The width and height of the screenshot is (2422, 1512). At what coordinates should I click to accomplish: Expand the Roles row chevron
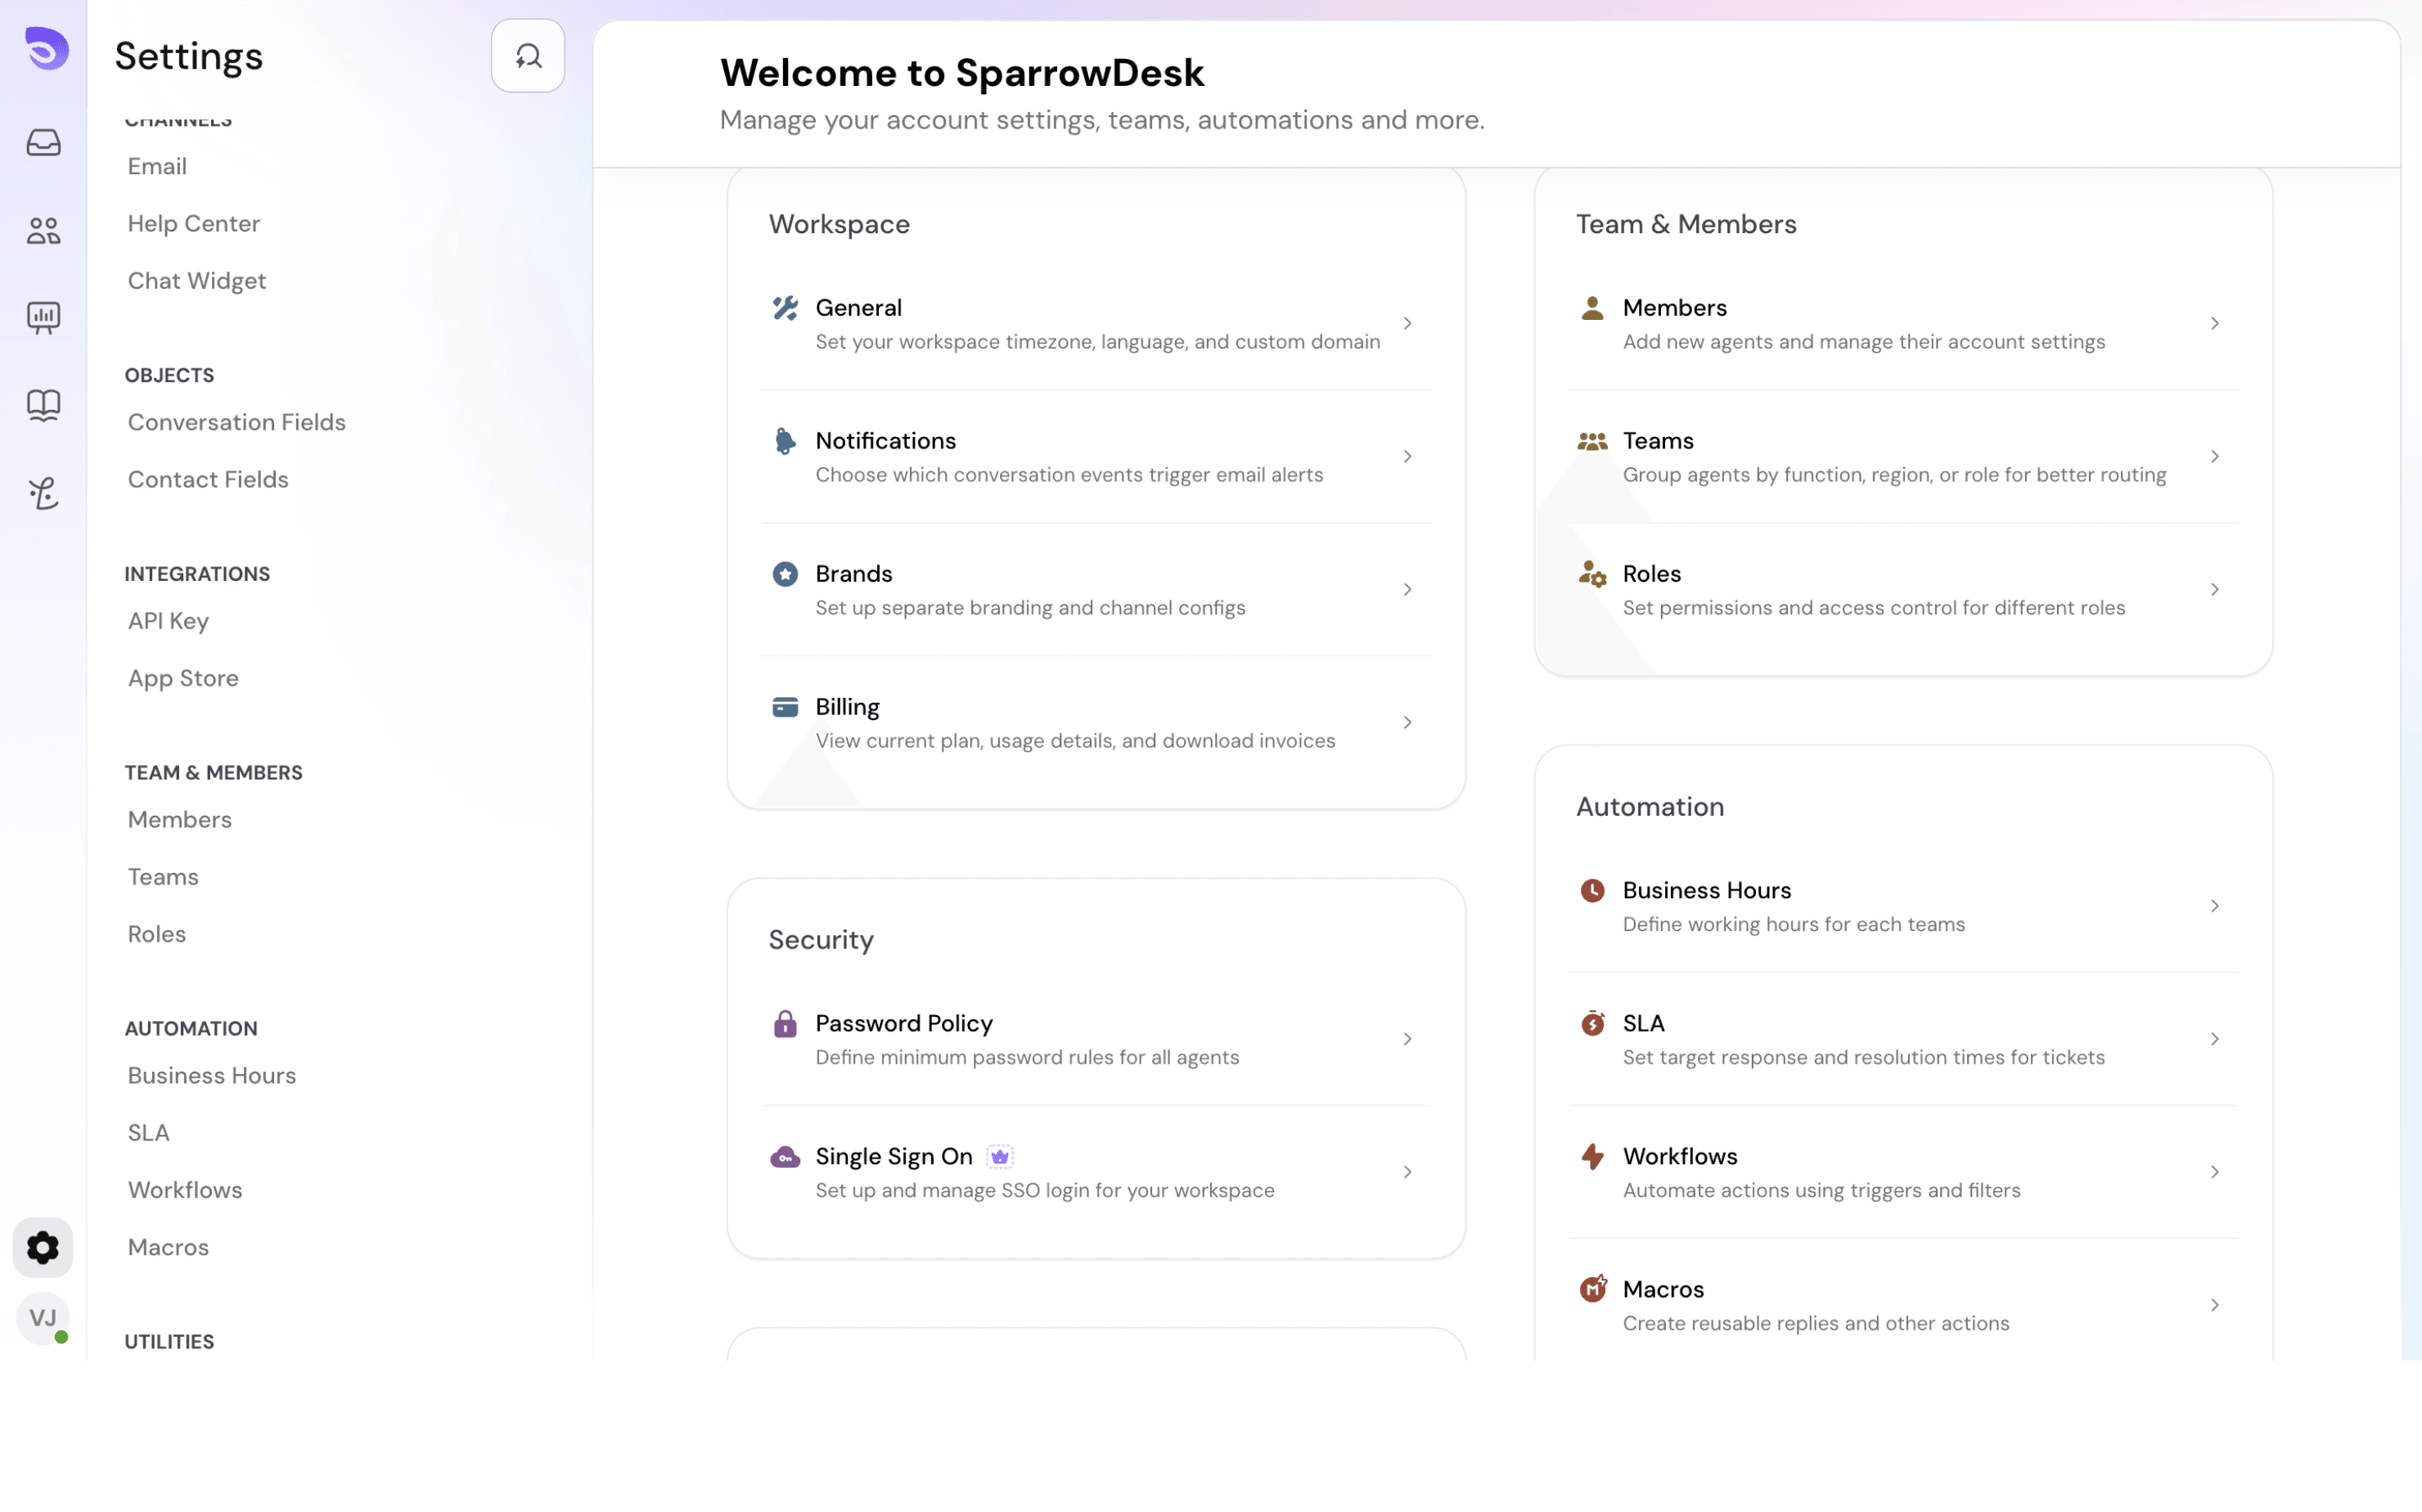(x=2214, y=590)
